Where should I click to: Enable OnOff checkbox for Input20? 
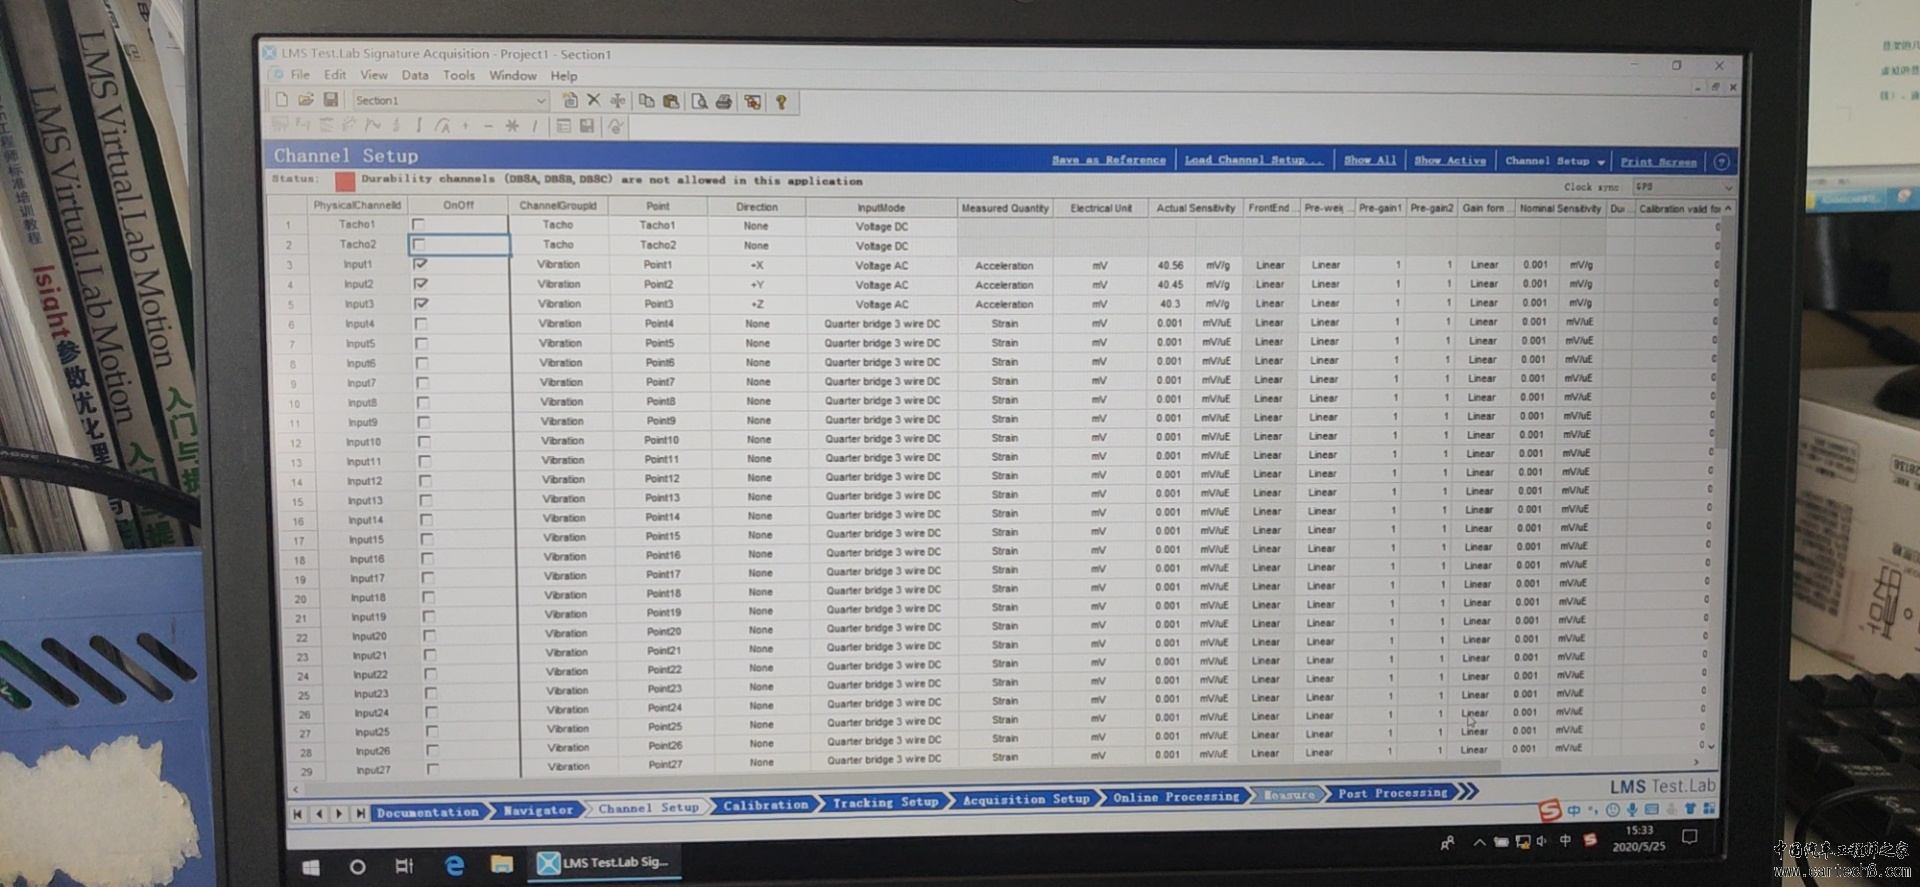429,635
